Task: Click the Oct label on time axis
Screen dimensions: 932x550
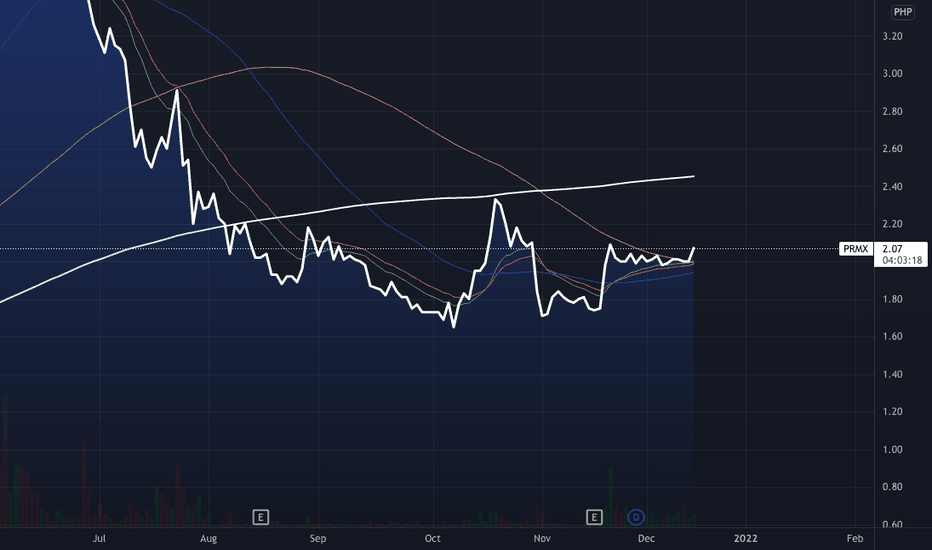Action: (432, 539)
